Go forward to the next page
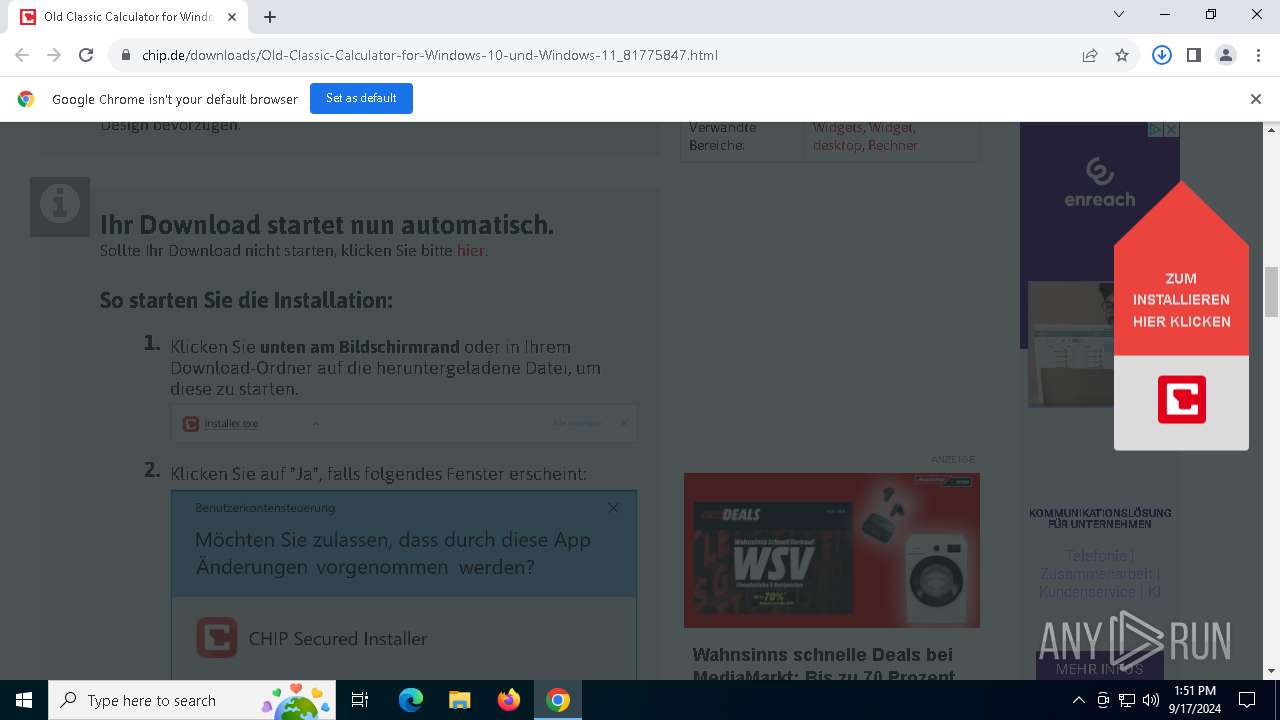 click(54, 55)
